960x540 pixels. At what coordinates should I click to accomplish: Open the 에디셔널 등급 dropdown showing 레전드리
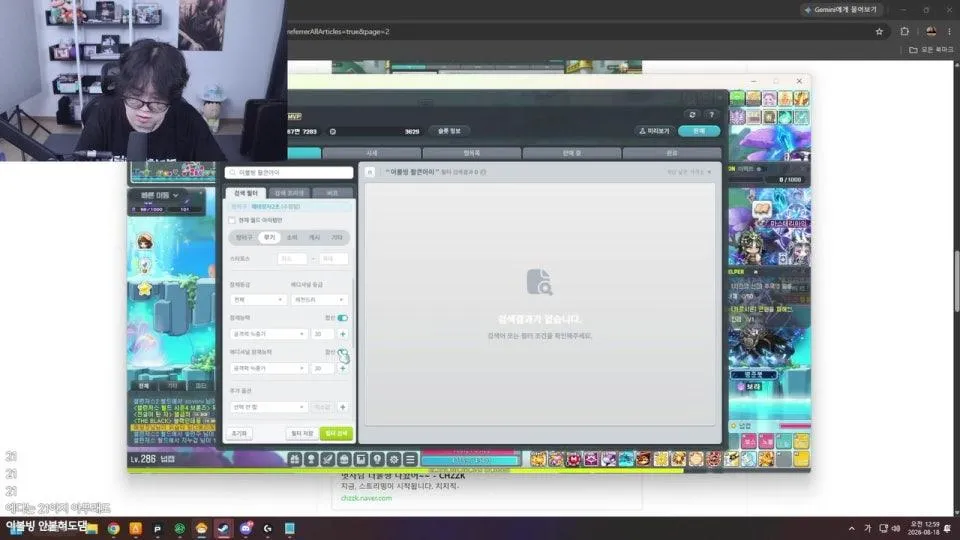point(320,299)
